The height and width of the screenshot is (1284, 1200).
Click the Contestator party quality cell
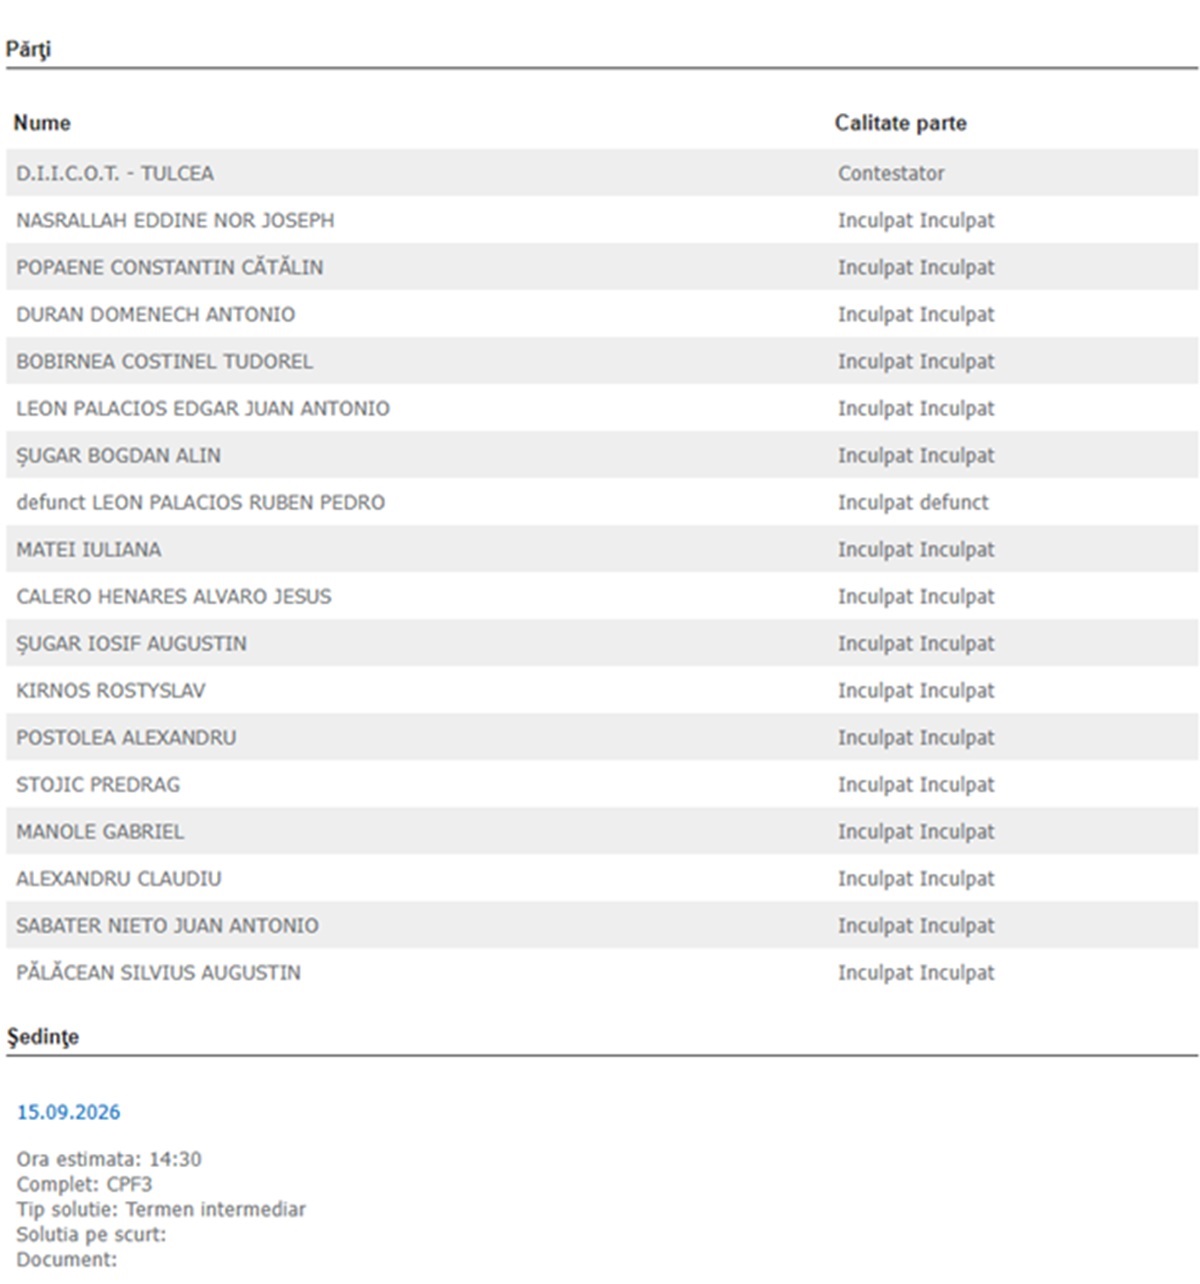click(891, 173)
